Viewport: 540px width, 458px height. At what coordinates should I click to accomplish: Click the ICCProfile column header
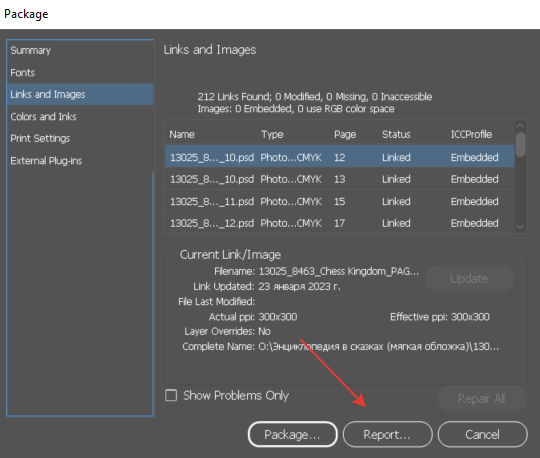tap(471, 134)
